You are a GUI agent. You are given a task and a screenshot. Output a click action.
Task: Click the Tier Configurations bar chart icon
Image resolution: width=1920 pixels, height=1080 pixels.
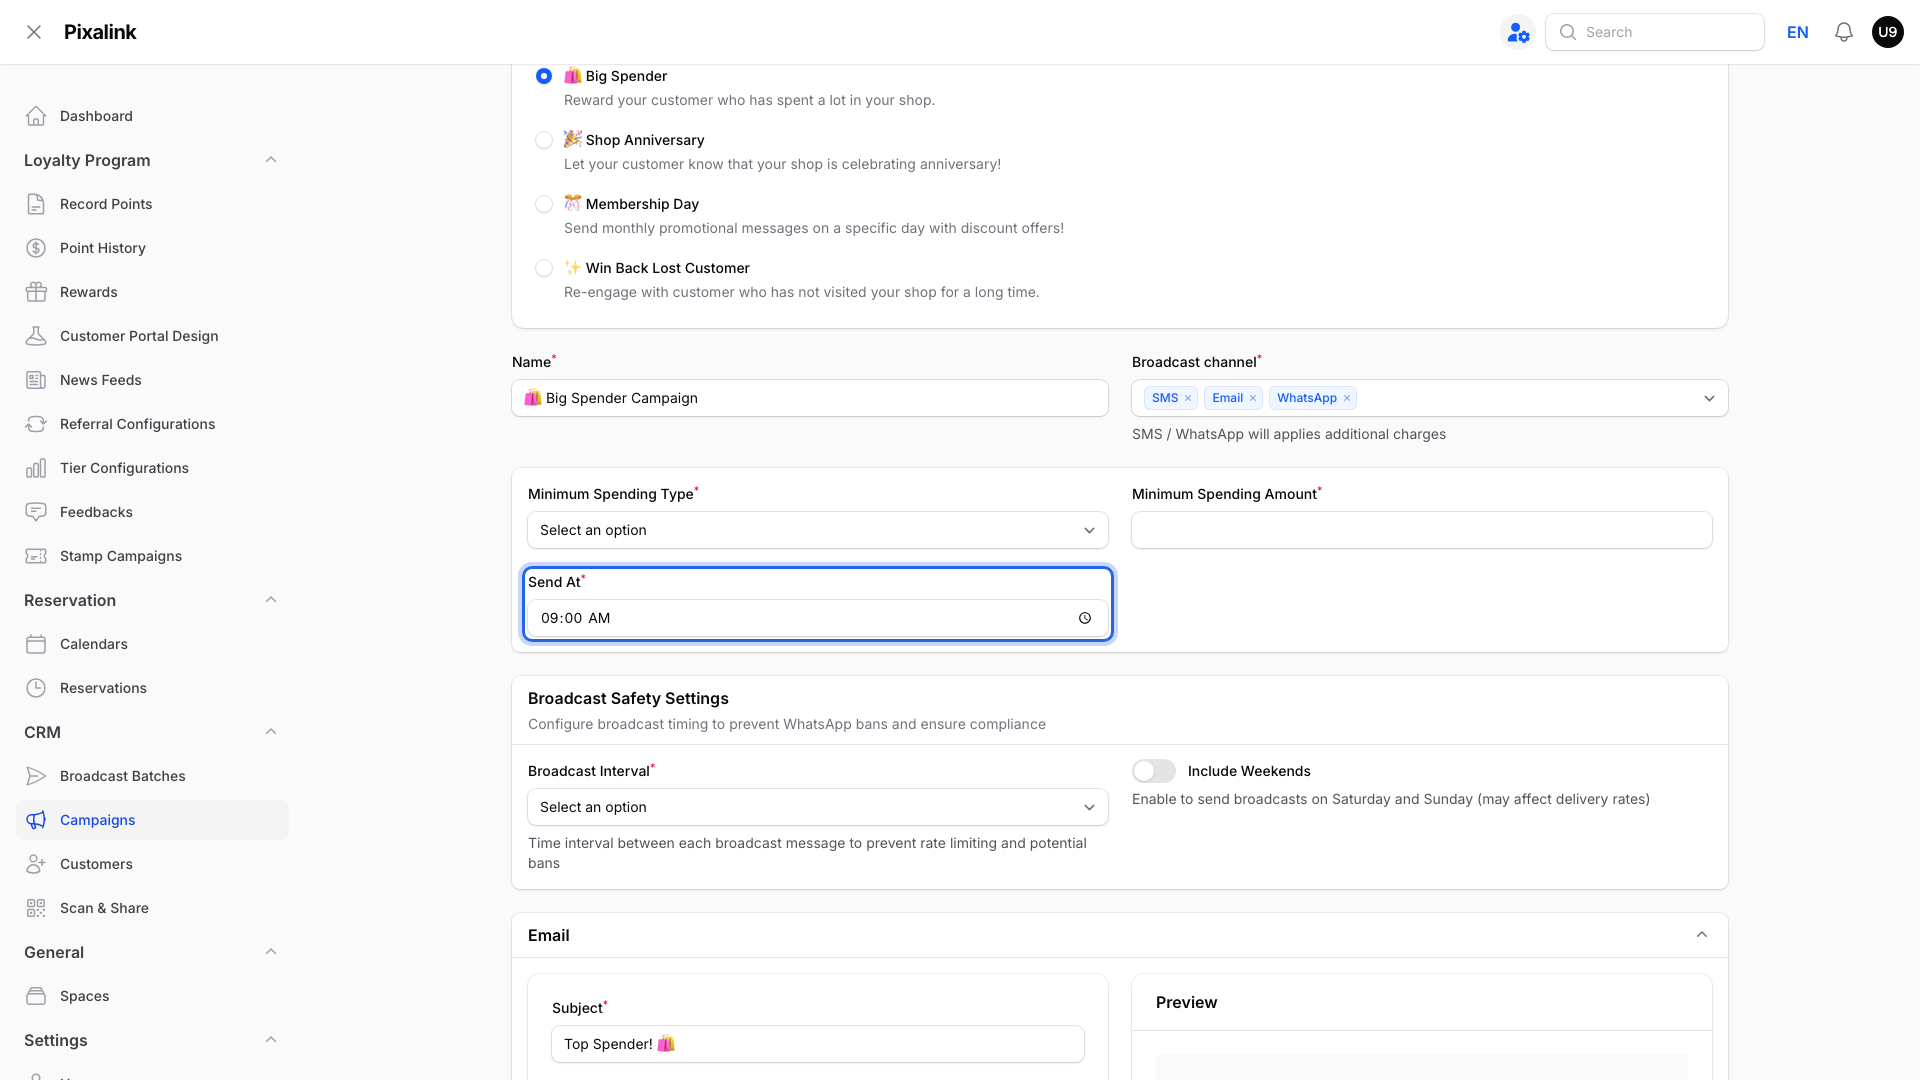pos(36,468)
